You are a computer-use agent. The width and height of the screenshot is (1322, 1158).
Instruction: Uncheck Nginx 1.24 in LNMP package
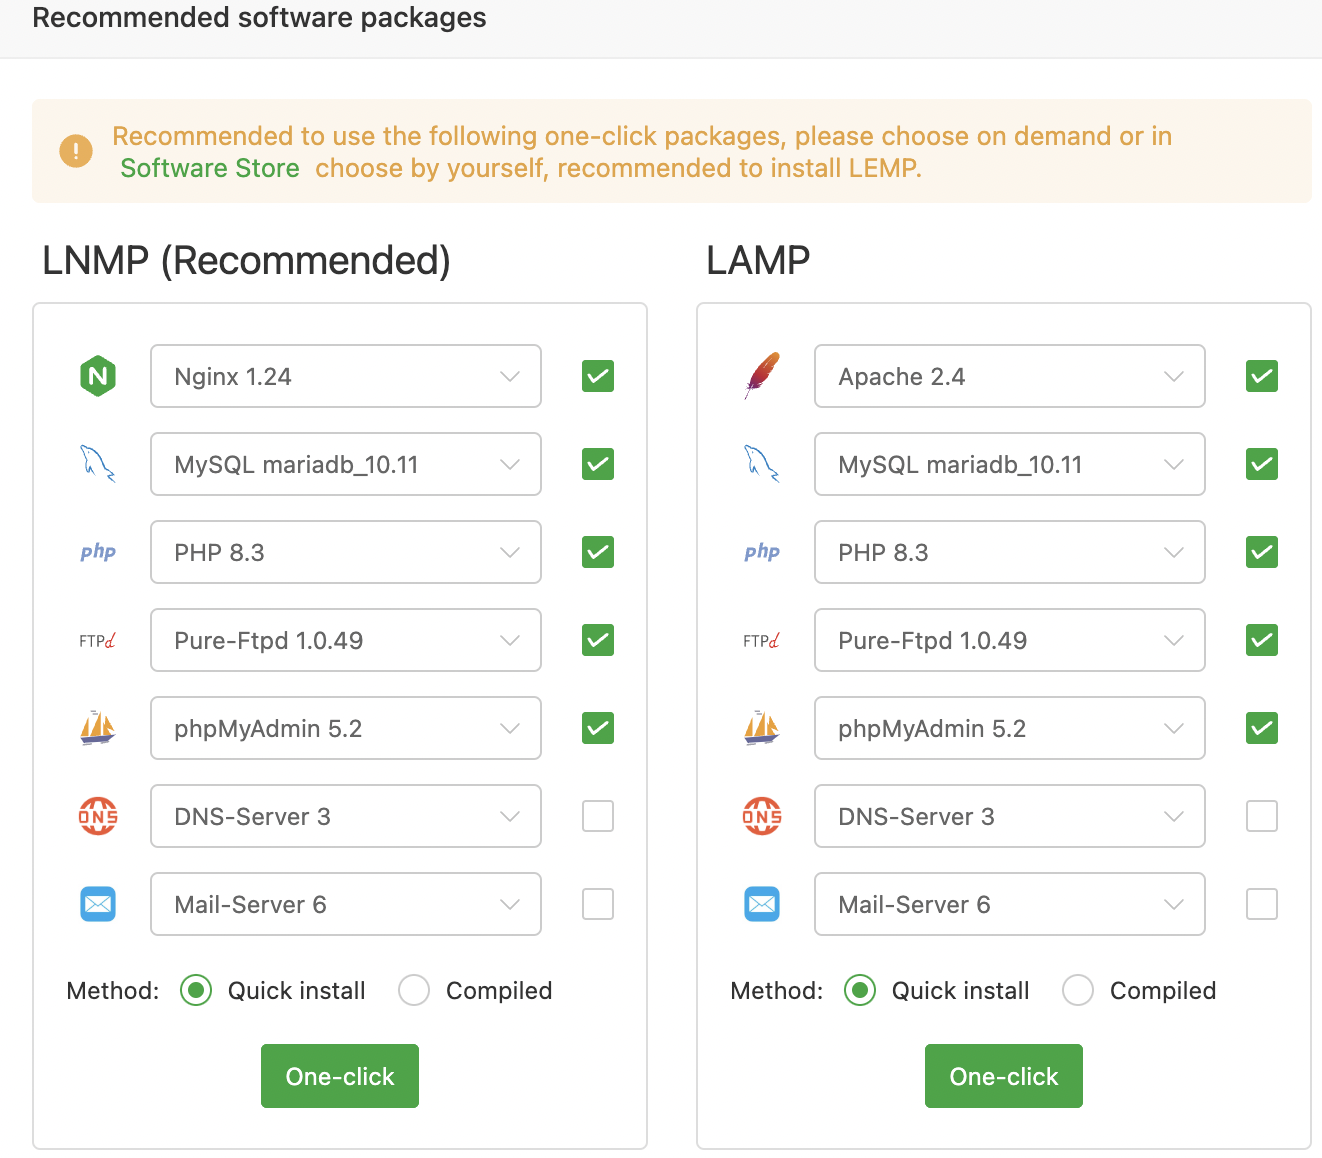[x=598, y=376]
